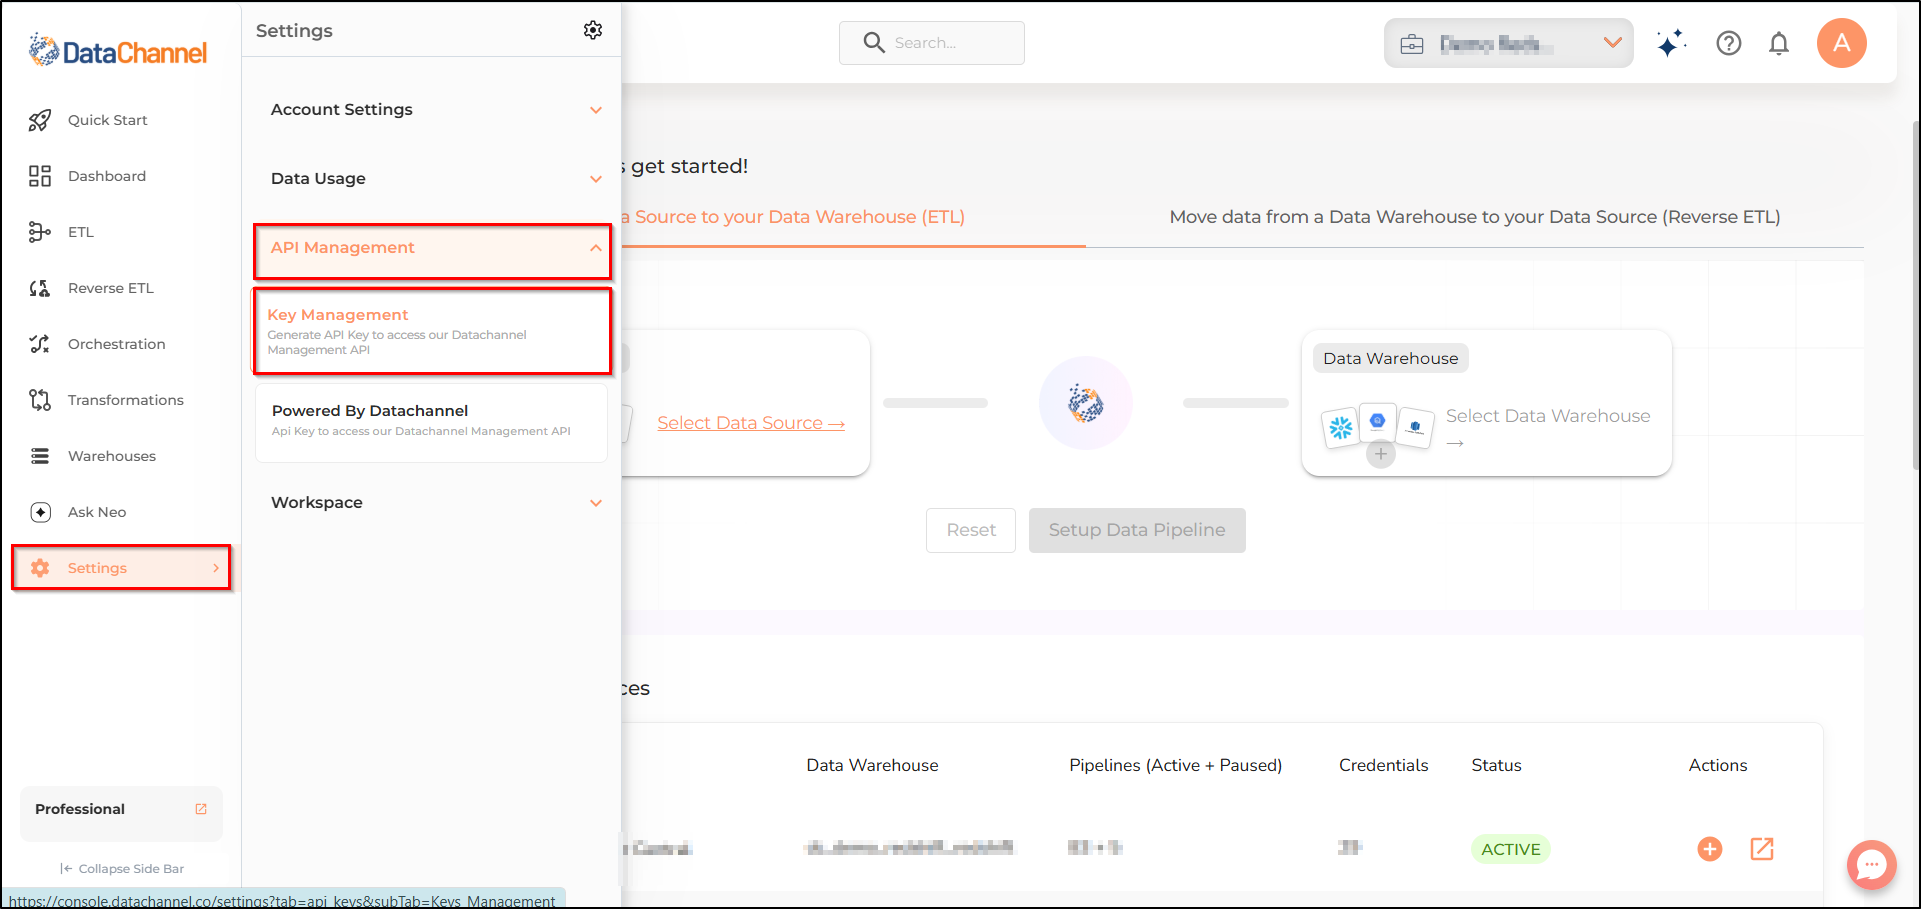Viewport: 1921px width, 909px height.
Task: Click Pipelines (Active + Paused) column header
Action: click(1176, 765)
